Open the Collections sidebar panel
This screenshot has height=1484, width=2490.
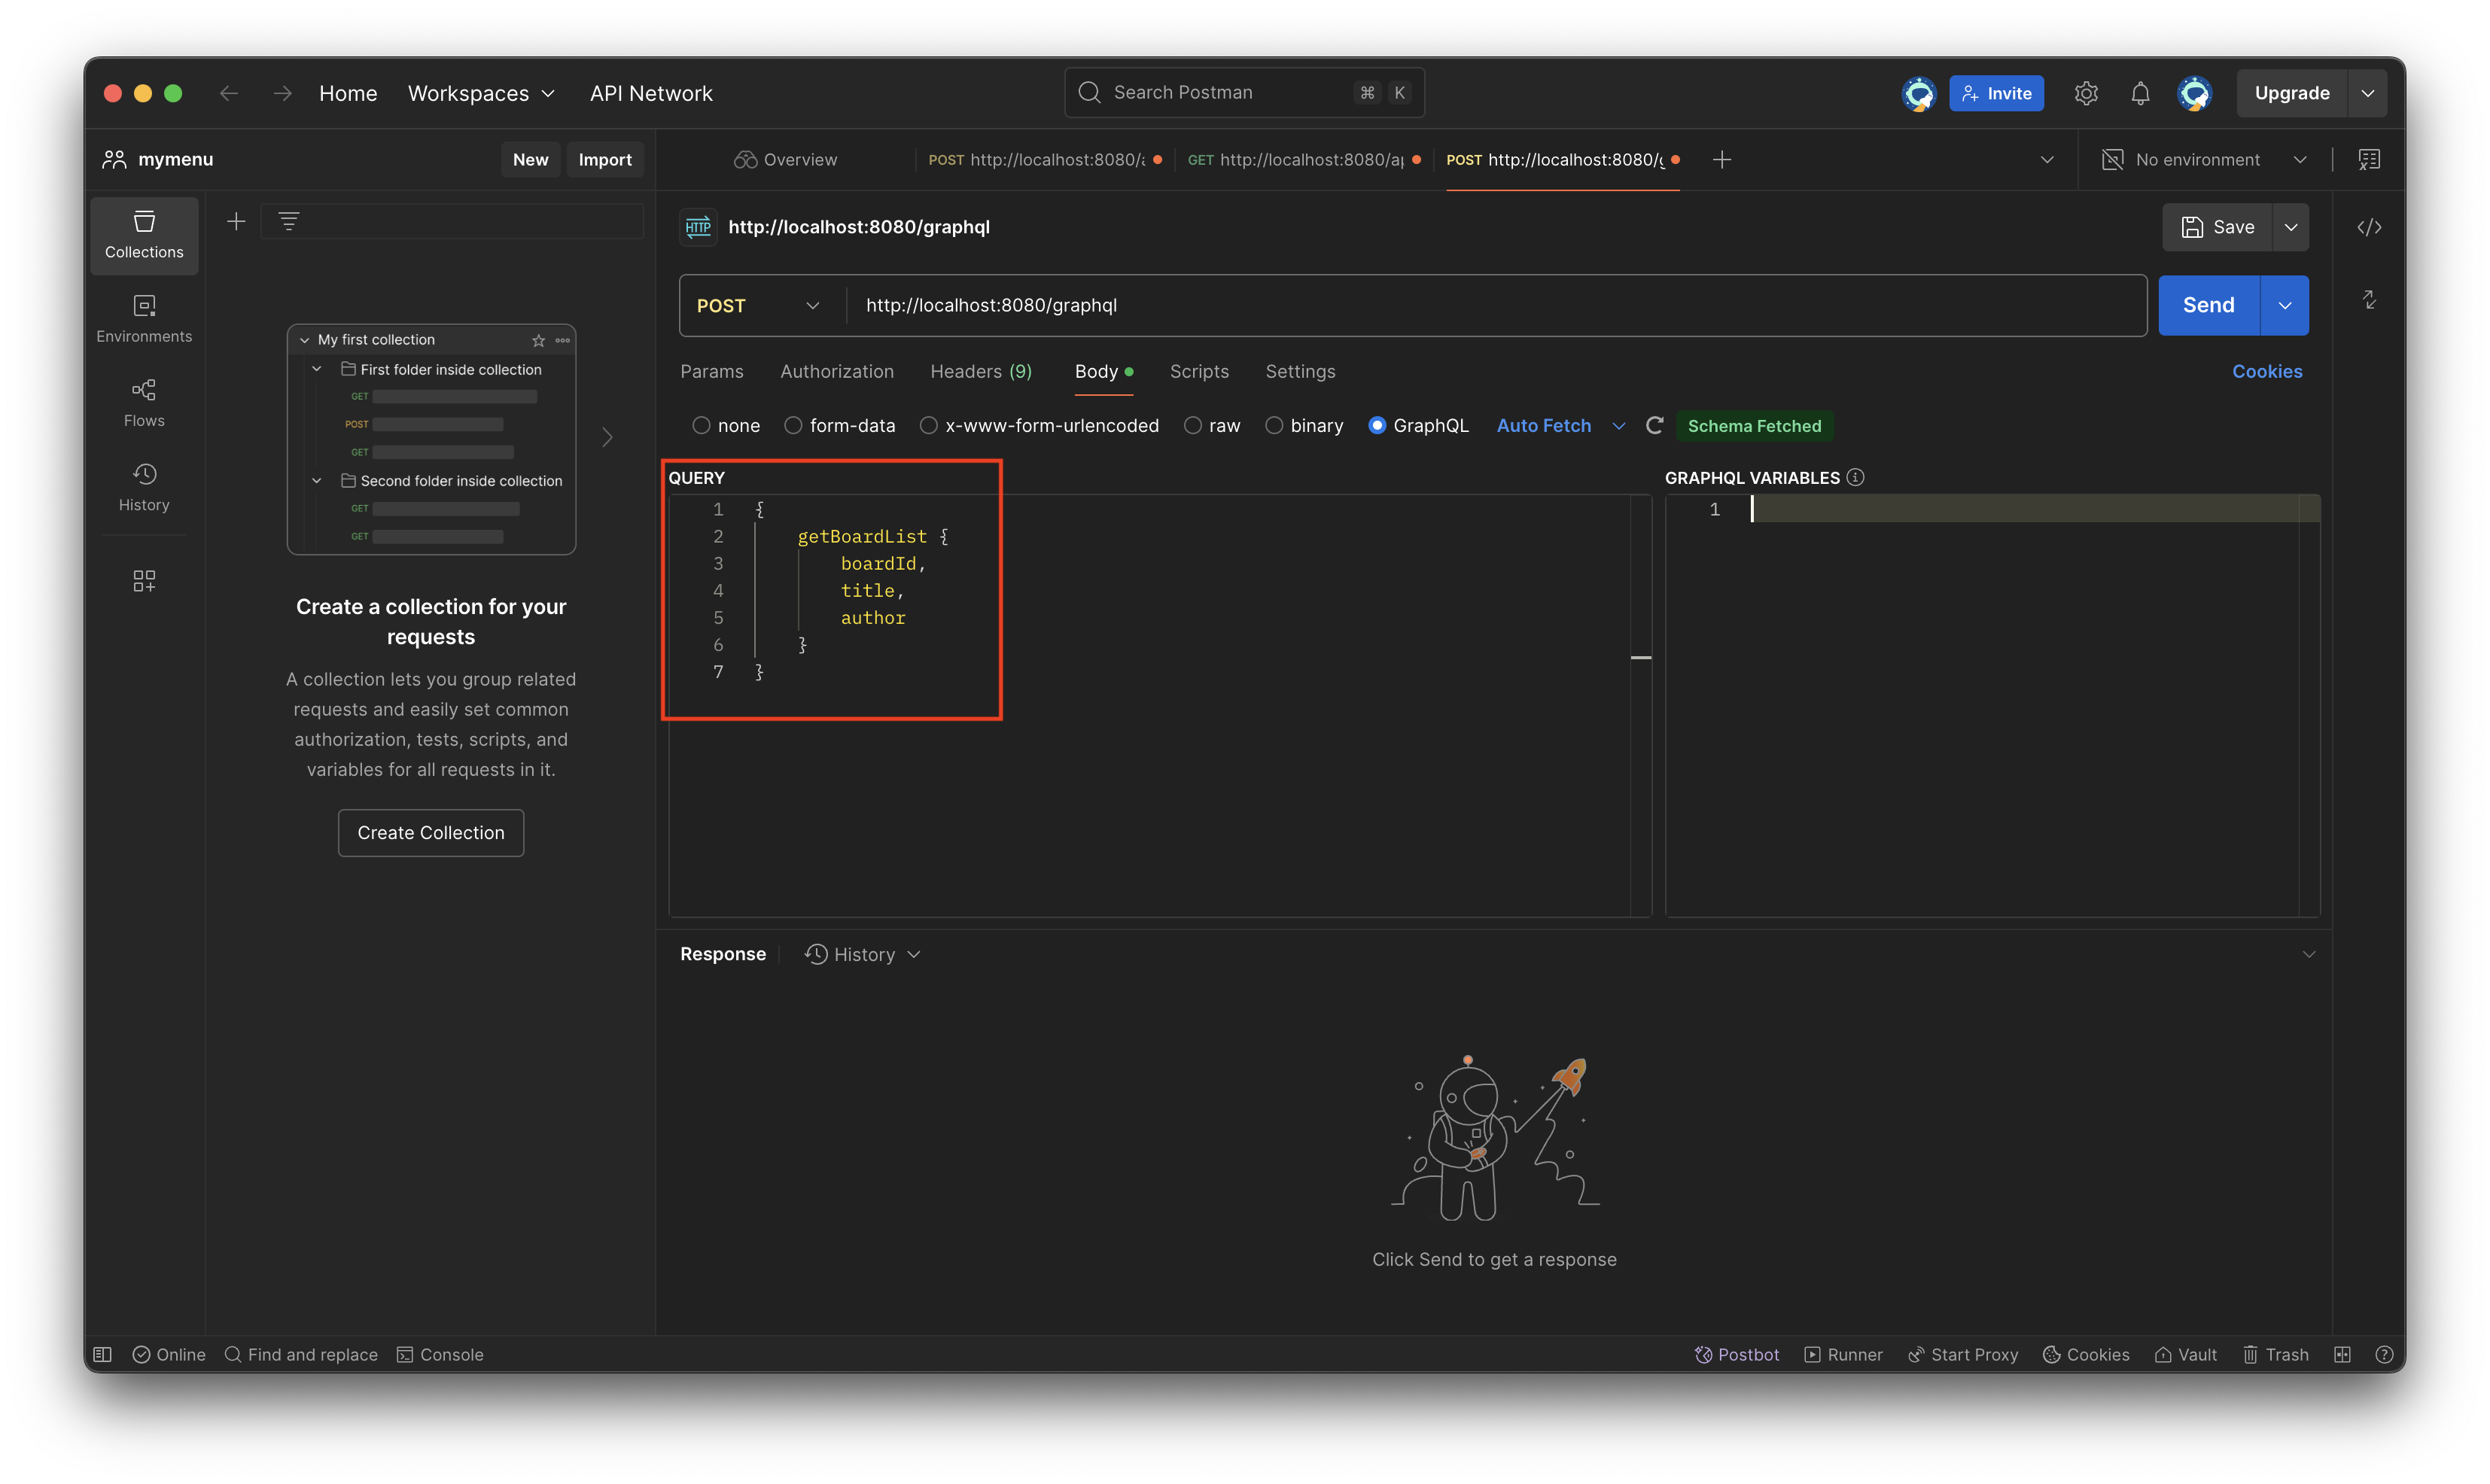coord(144,235)
